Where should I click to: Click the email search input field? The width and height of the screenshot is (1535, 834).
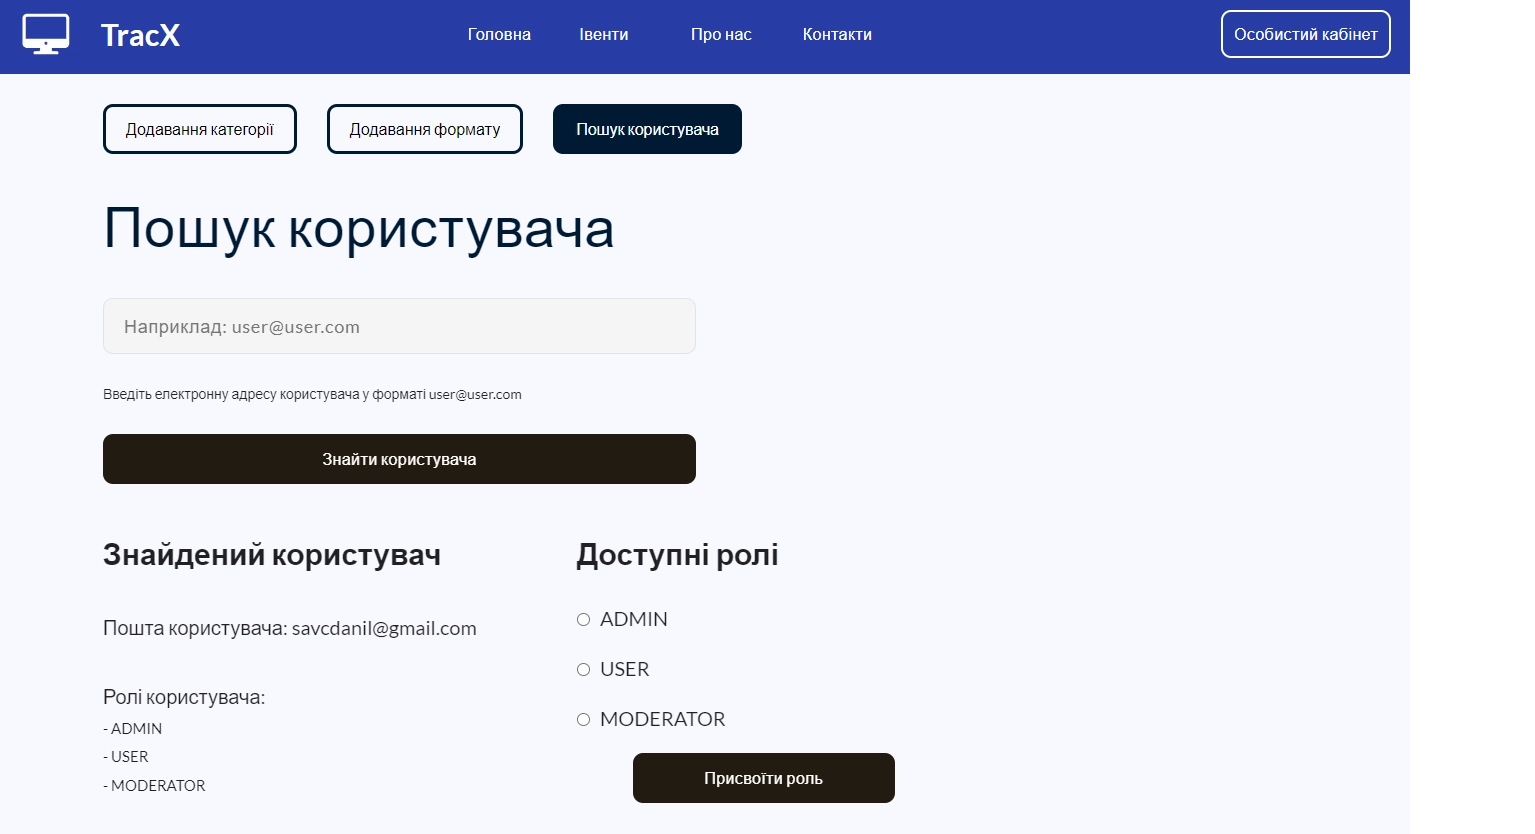[x=398, y=326]
